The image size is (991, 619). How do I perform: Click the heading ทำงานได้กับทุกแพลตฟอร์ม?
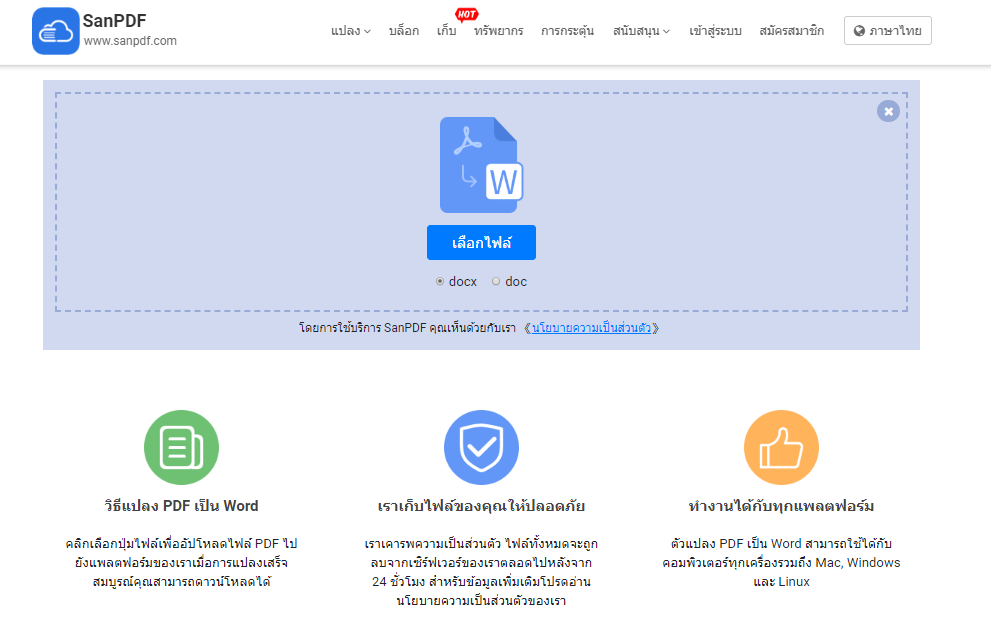(x=781, y=506)
